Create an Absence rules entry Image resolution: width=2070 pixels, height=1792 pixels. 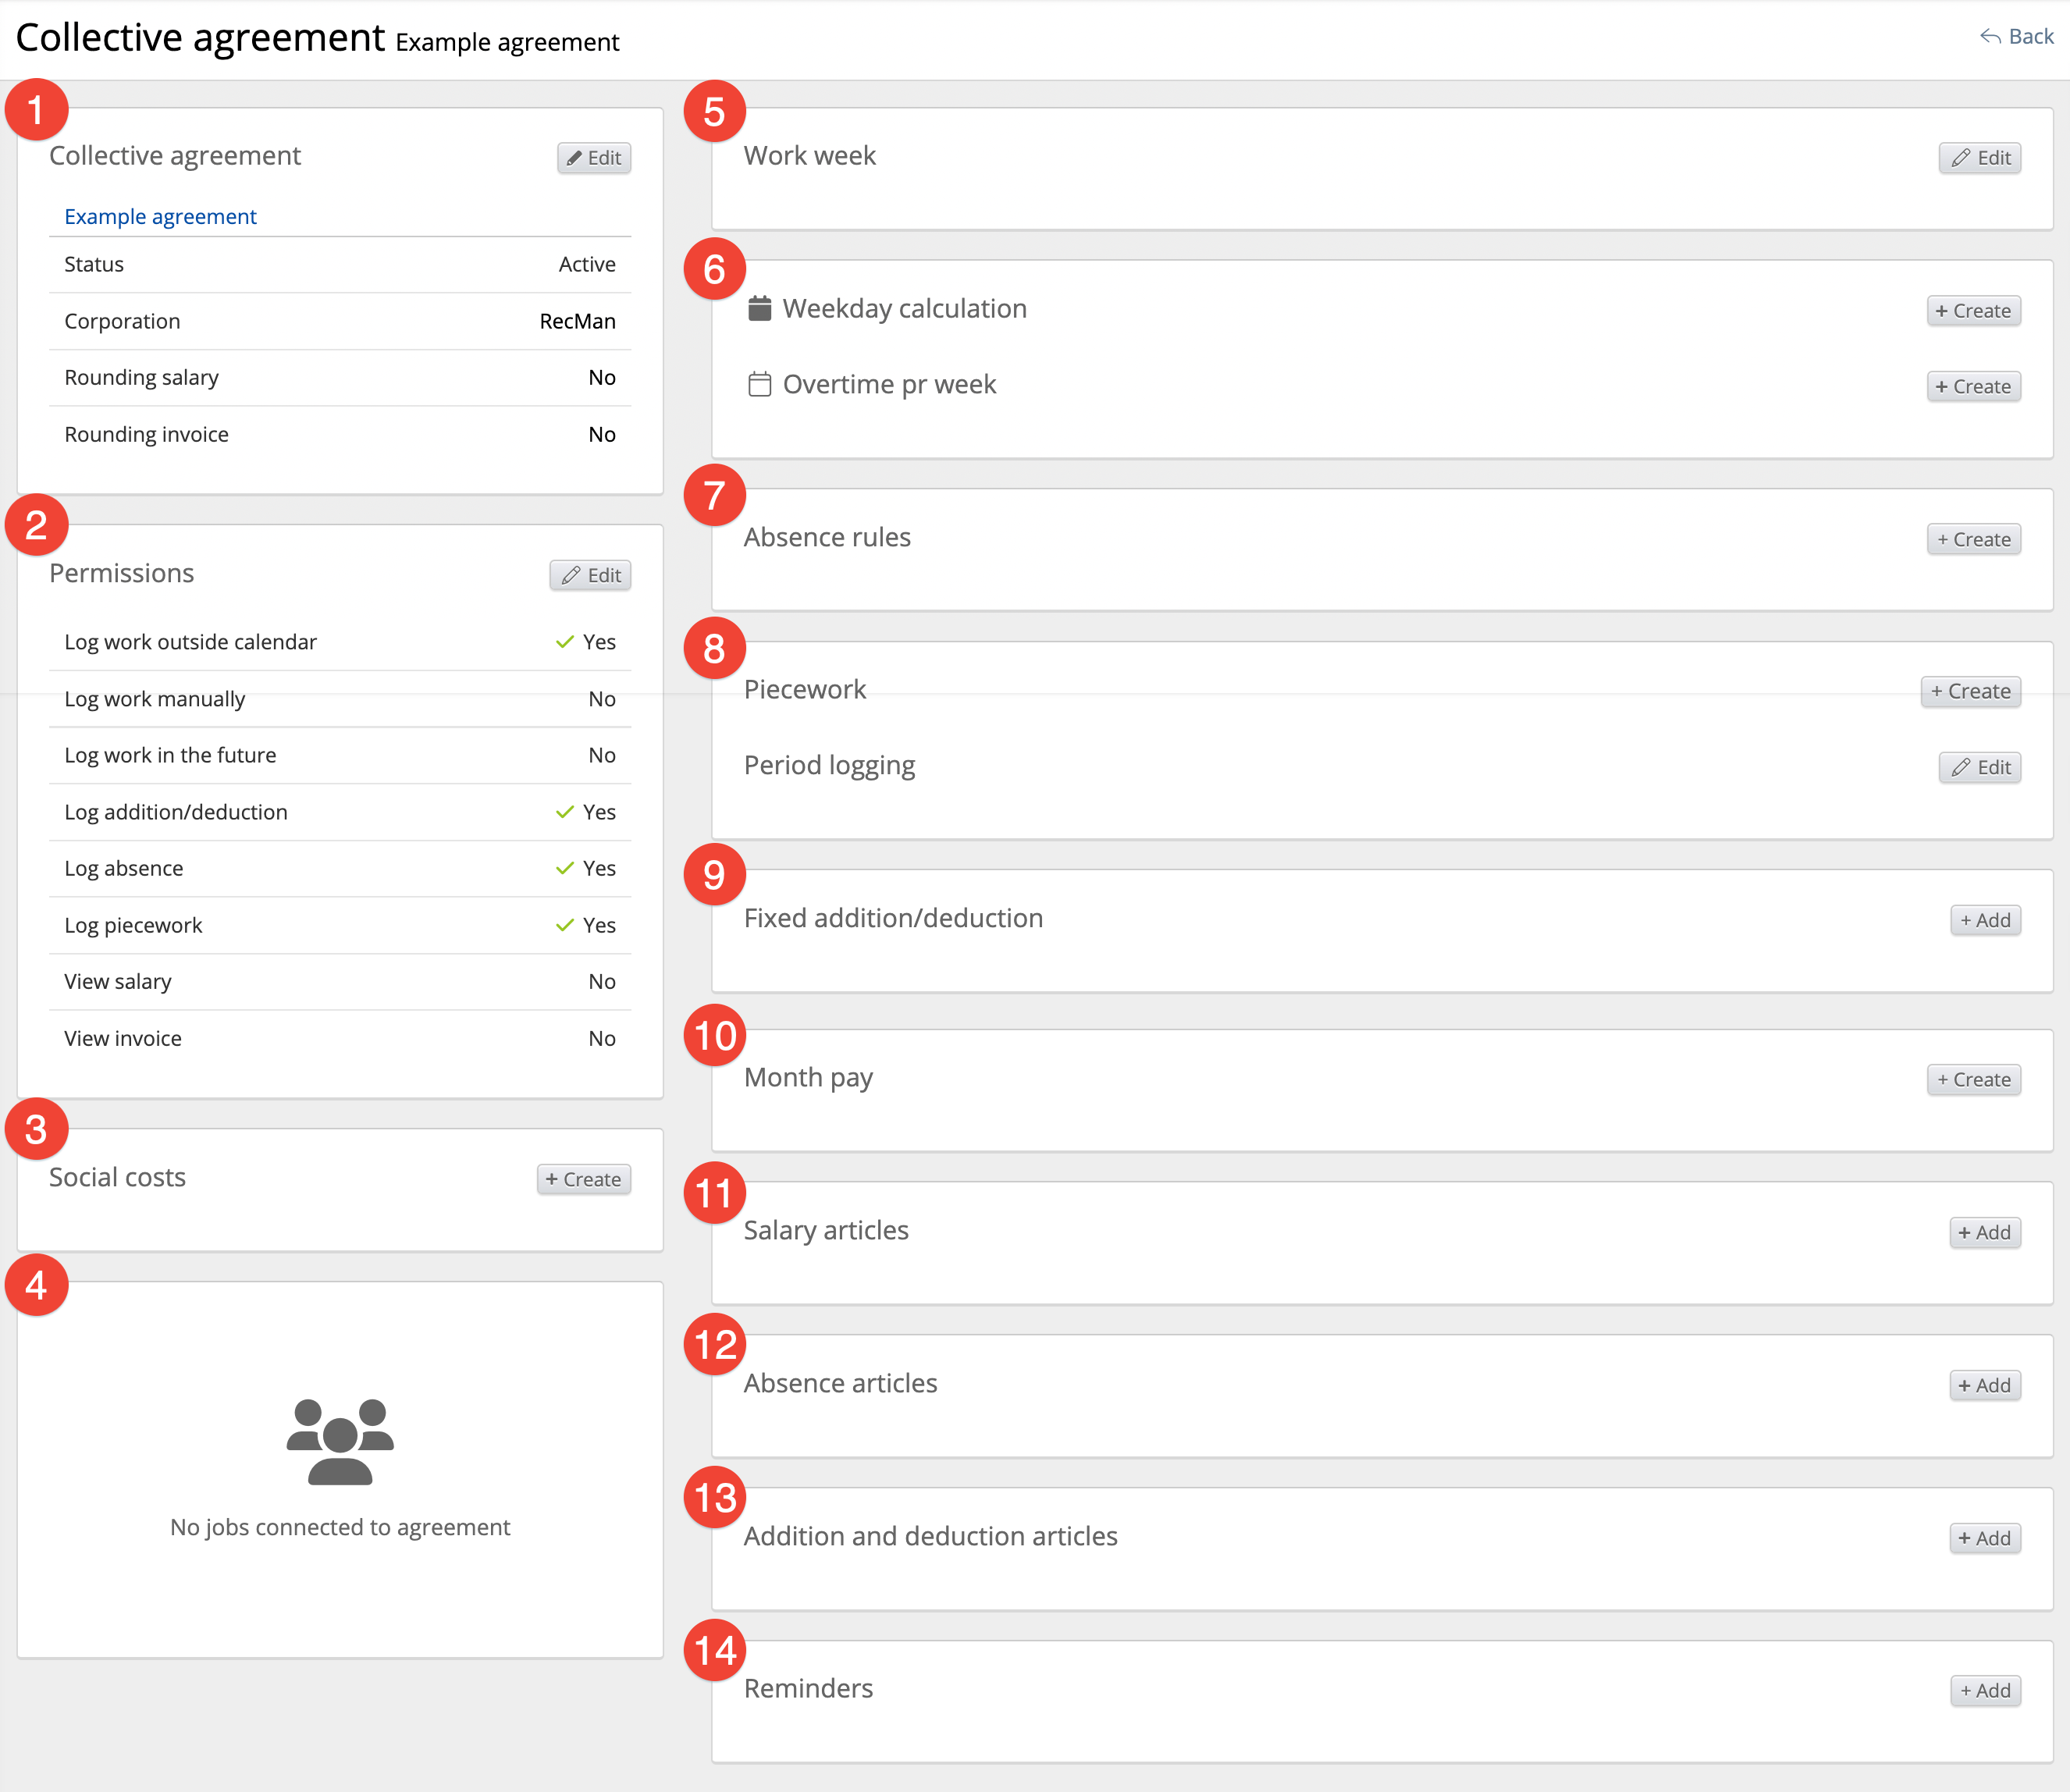(x=1973, y=540)
